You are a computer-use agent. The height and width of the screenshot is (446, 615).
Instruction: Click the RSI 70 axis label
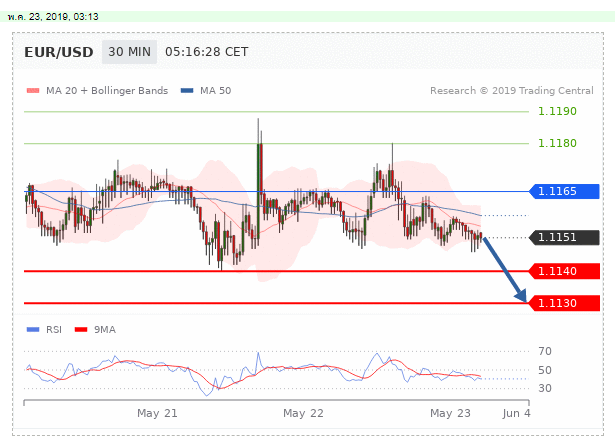pos(545,351)
